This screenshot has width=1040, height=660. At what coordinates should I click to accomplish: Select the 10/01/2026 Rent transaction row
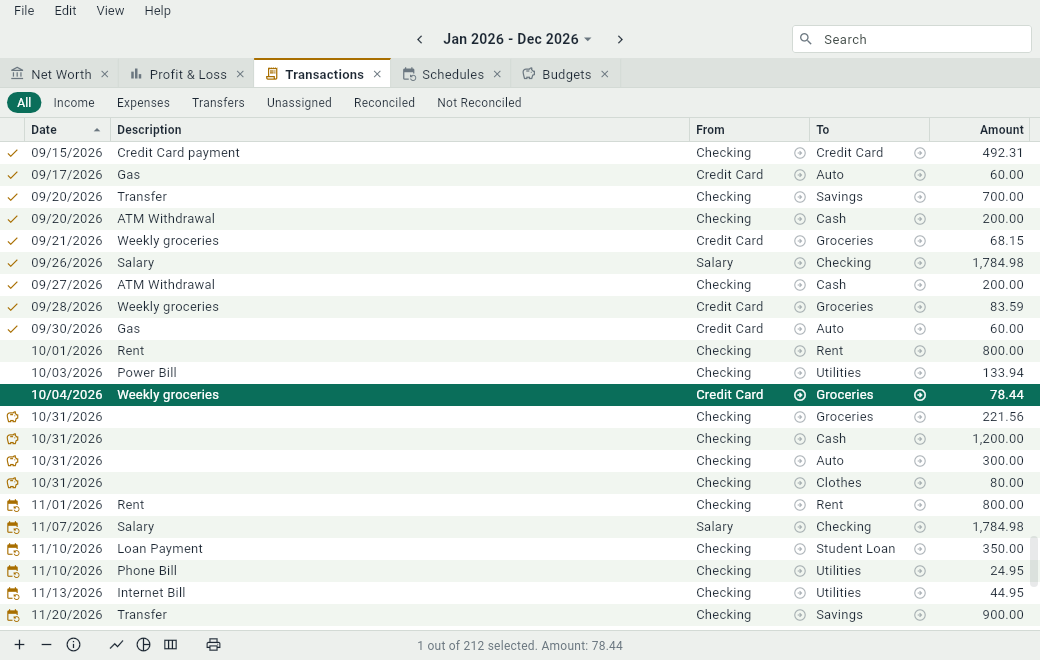[515, 351]
